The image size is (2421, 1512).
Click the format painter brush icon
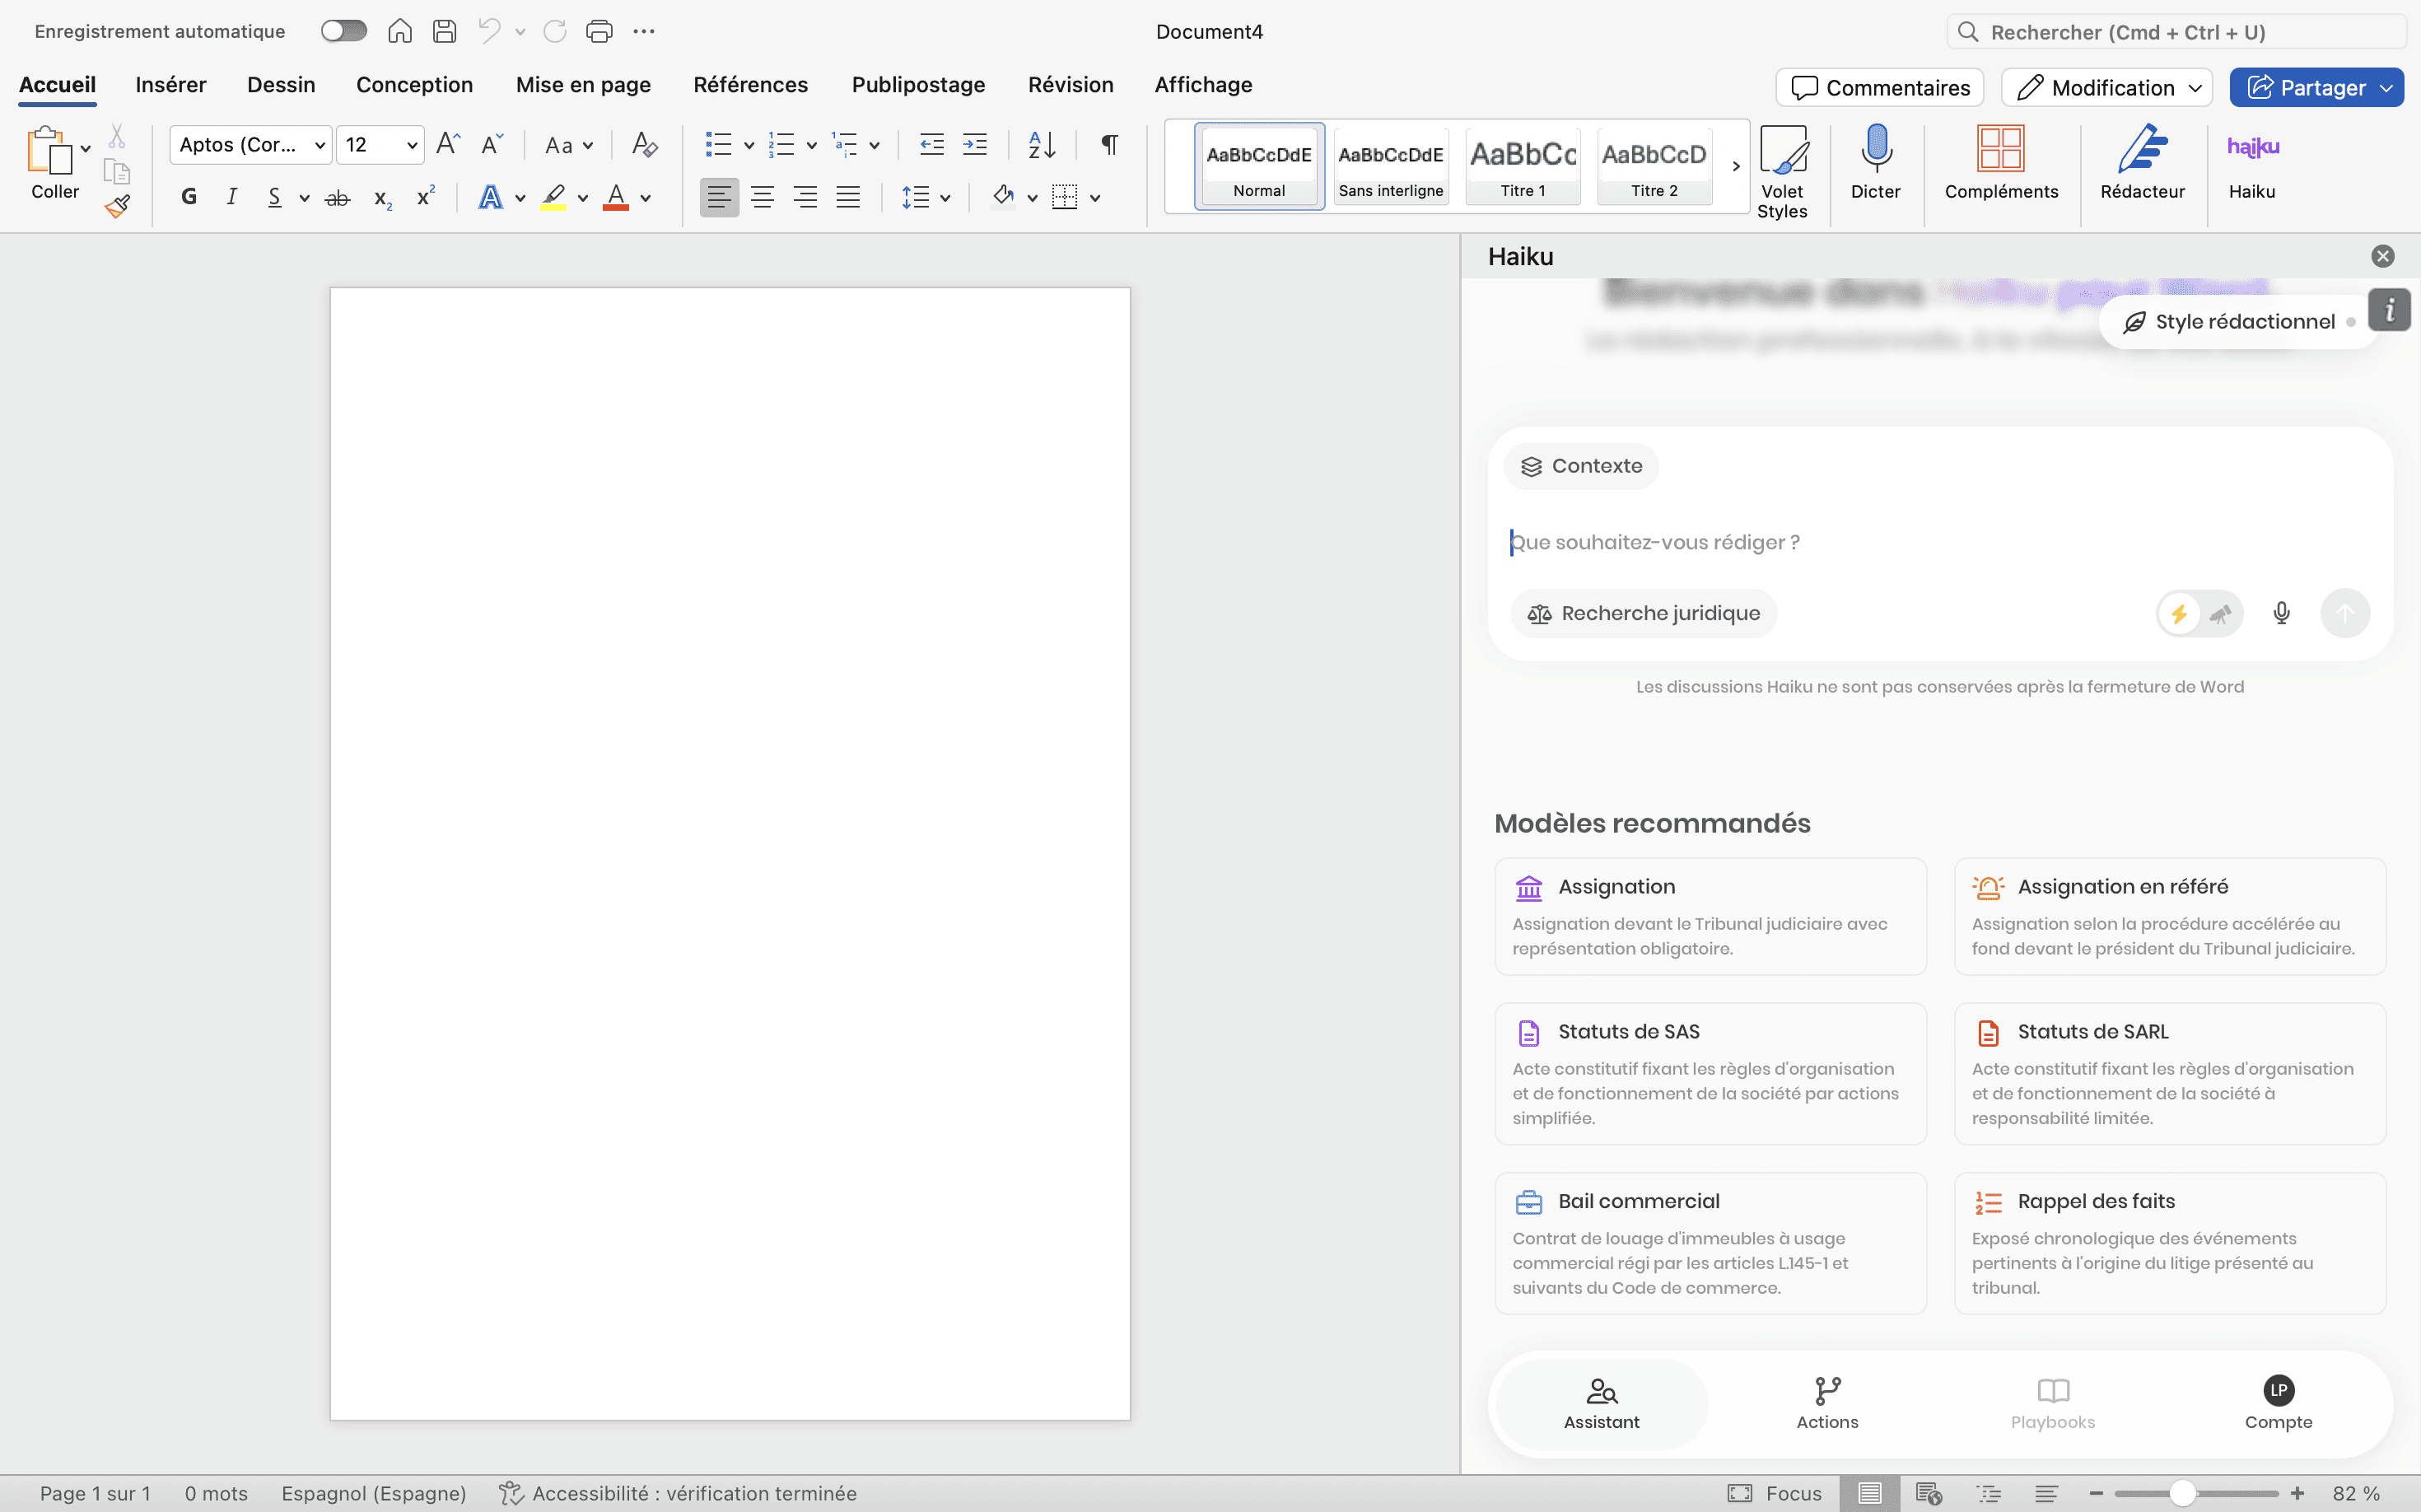117,207
